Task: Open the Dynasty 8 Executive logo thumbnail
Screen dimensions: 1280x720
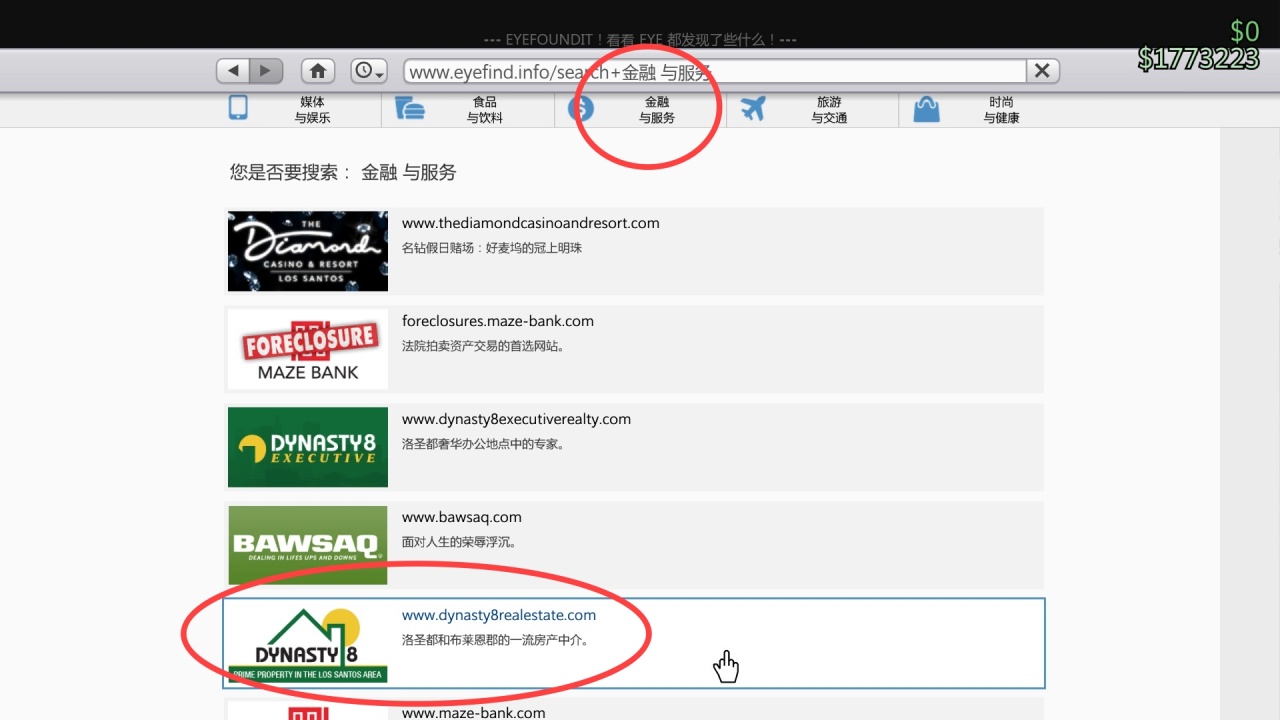Action: 308,447
